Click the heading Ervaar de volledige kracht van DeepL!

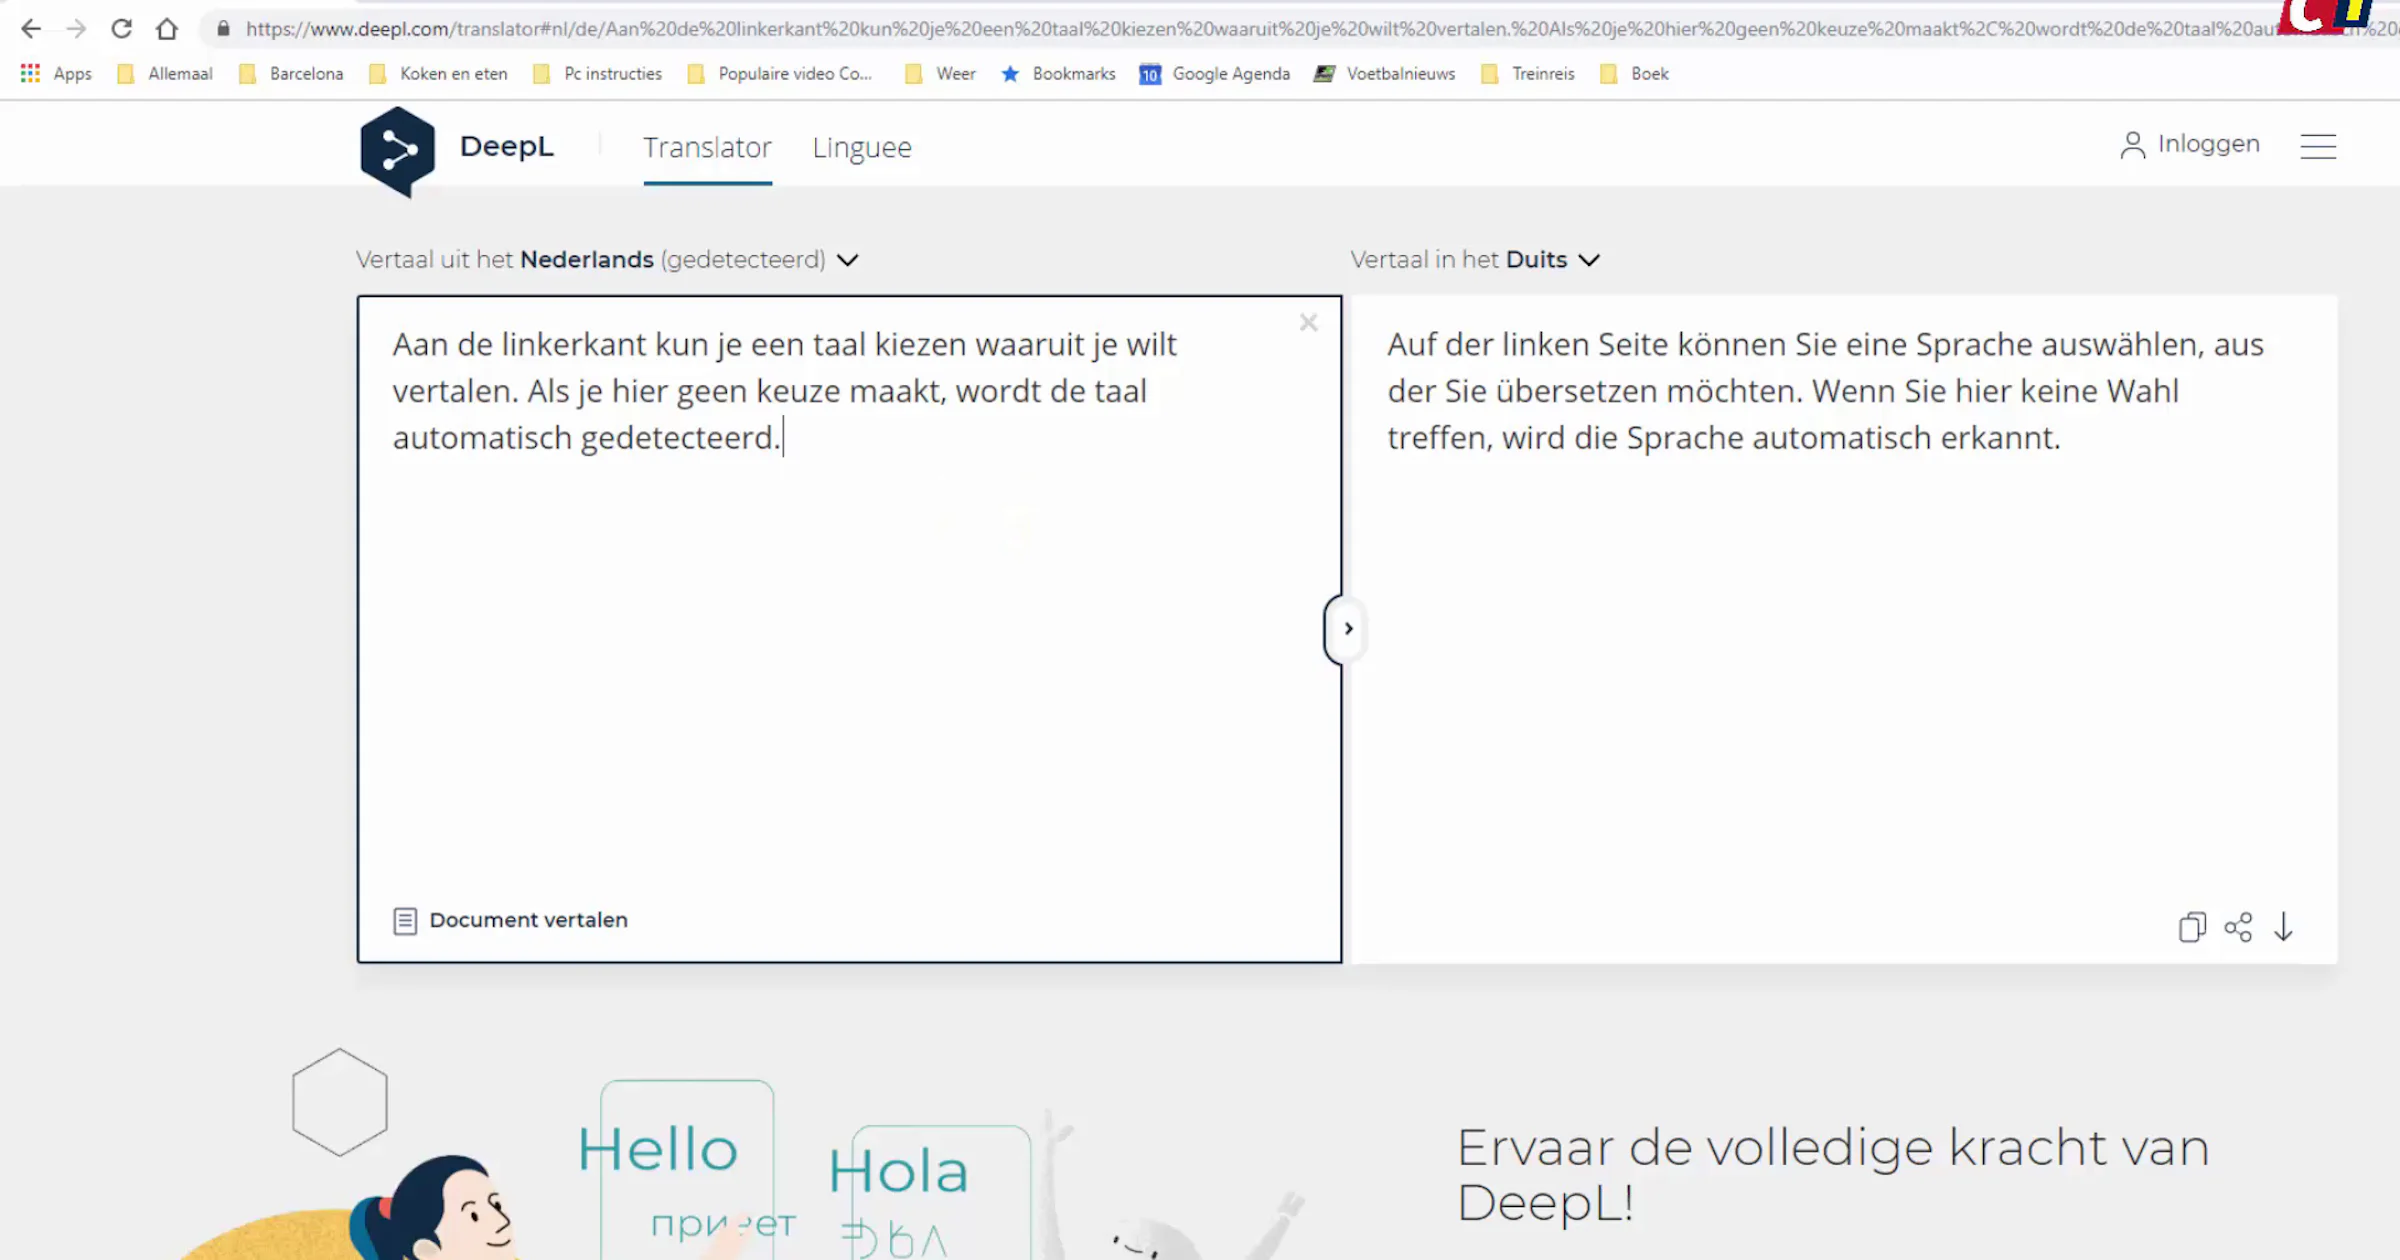click(1832, 1175)
